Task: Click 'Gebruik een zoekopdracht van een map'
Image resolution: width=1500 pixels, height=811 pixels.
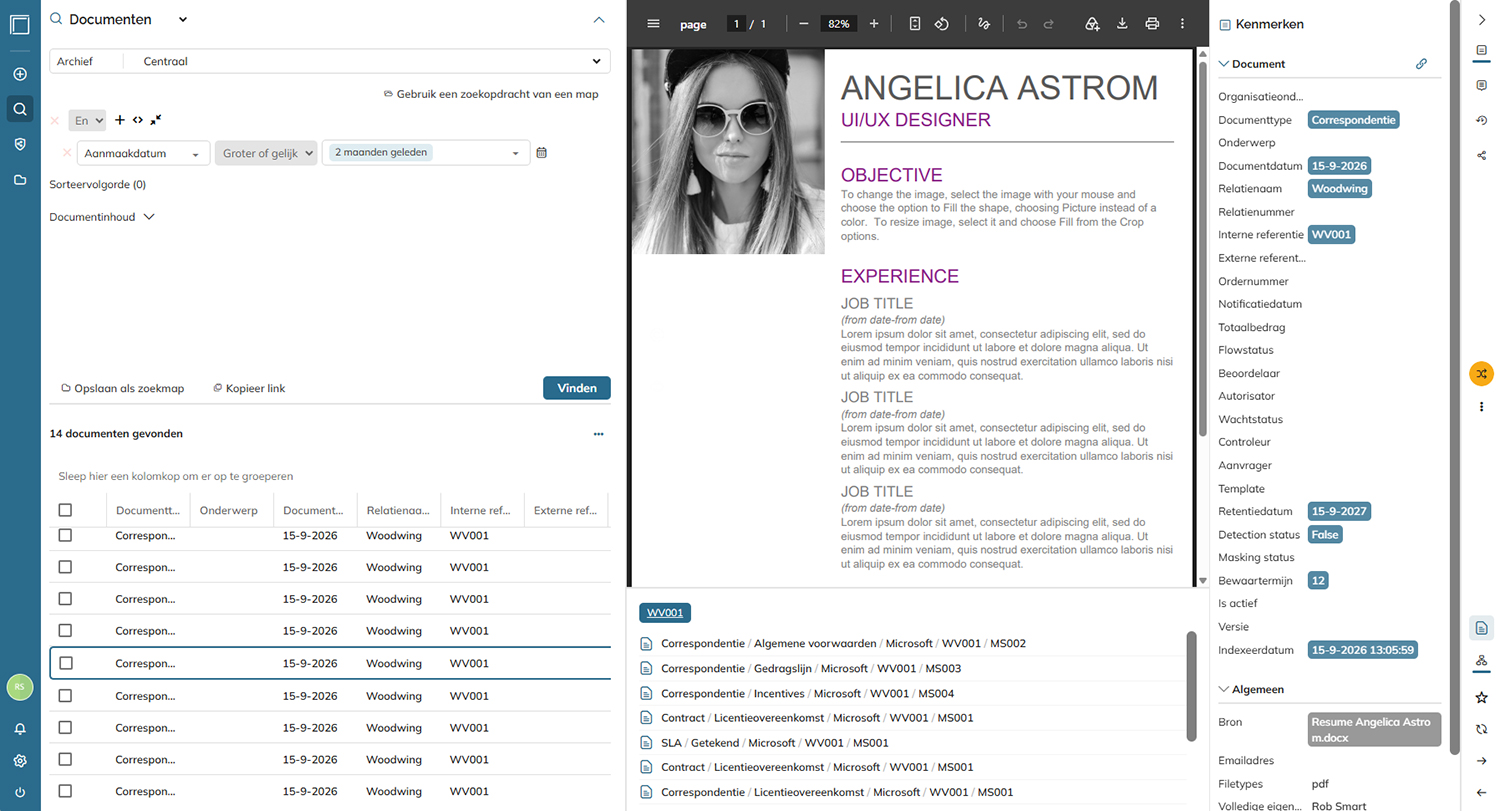Action: [x=491, y=94]
